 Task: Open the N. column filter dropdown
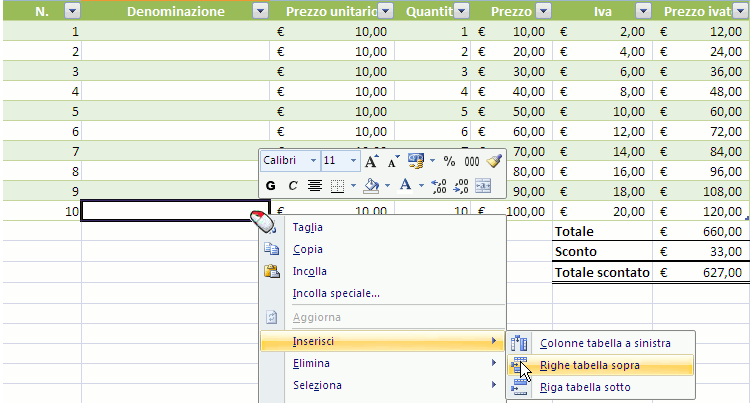tap(72, 11)
